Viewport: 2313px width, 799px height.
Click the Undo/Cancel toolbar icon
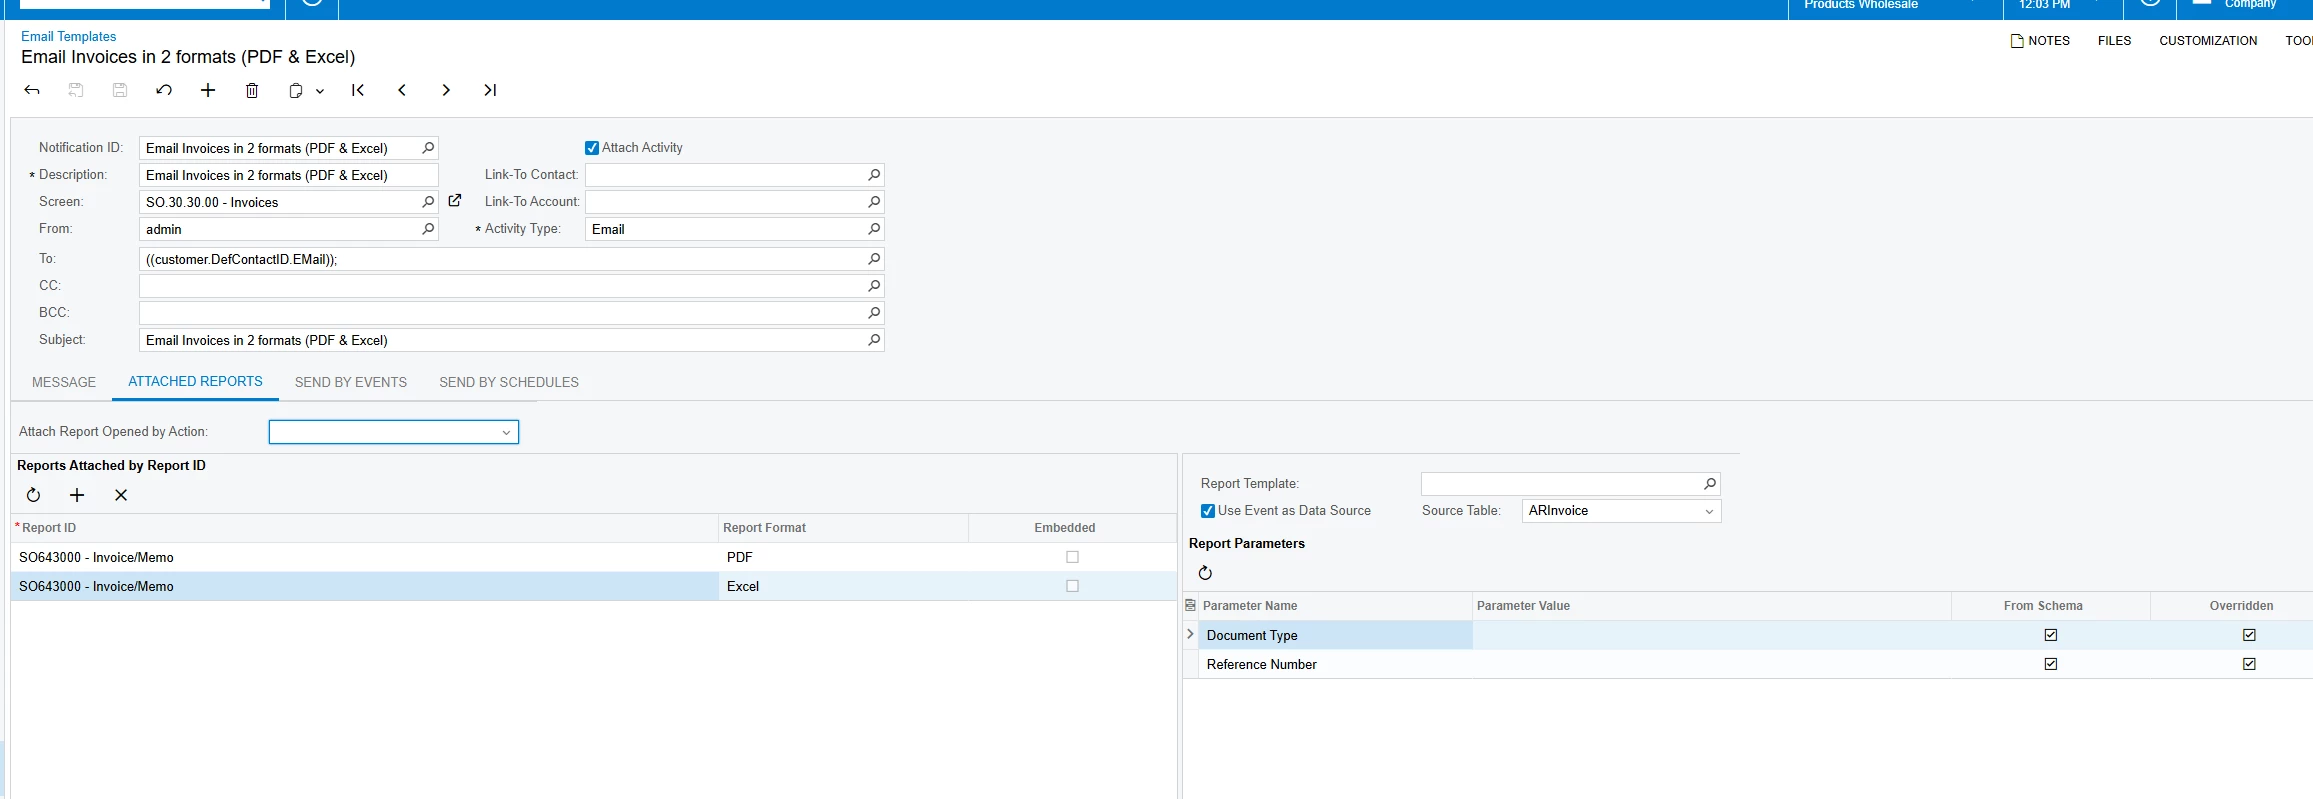[x=164, y=90]
